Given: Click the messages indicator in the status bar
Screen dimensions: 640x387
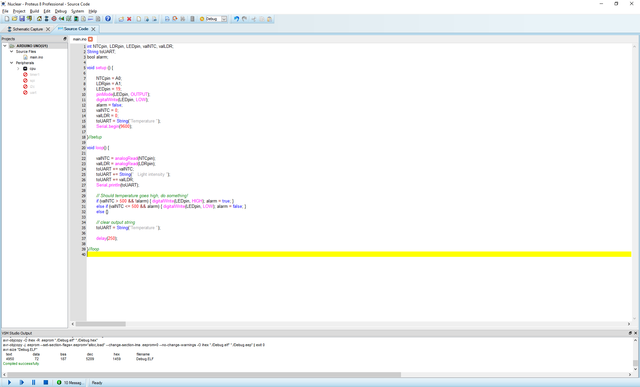Looking at the screenshot, I should [x=70, y=383].
